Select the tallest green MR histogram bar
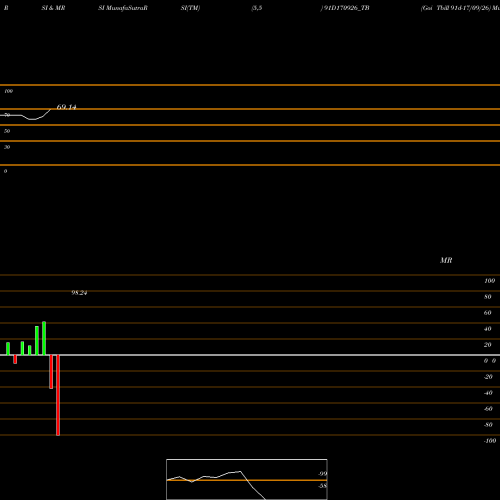 44,338
